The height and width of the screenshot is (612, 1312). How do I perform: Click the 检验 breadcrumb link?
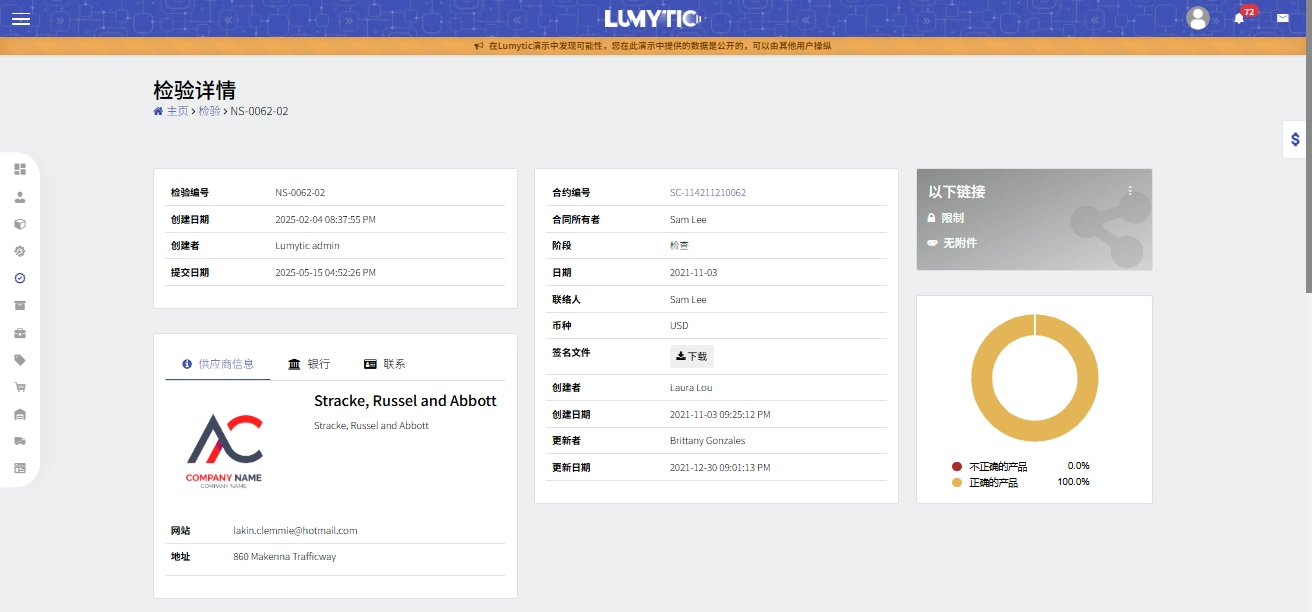coord(209,111)
